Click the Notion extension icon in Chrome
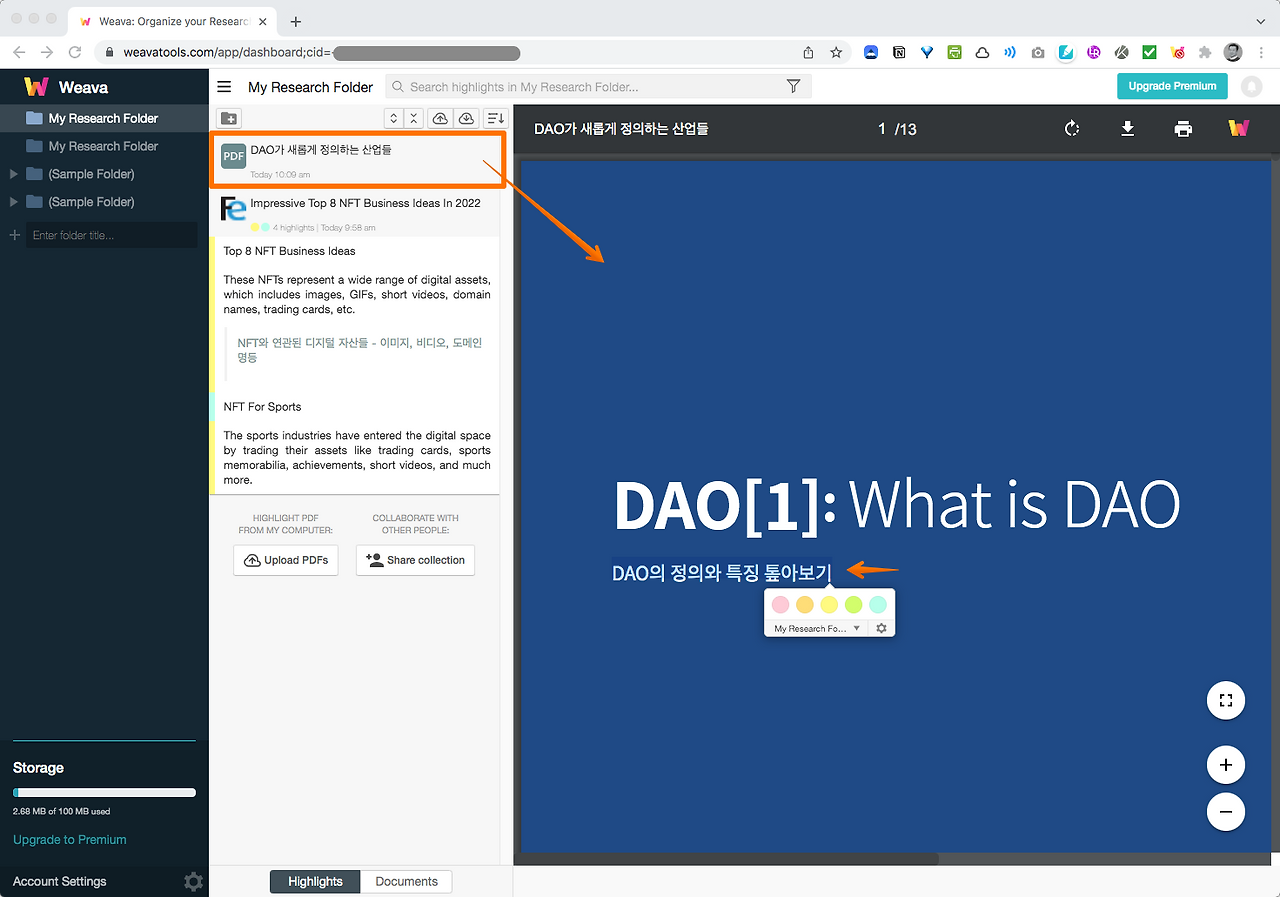The height and width of the screenshot is (897, 1280). coord(899,52)
